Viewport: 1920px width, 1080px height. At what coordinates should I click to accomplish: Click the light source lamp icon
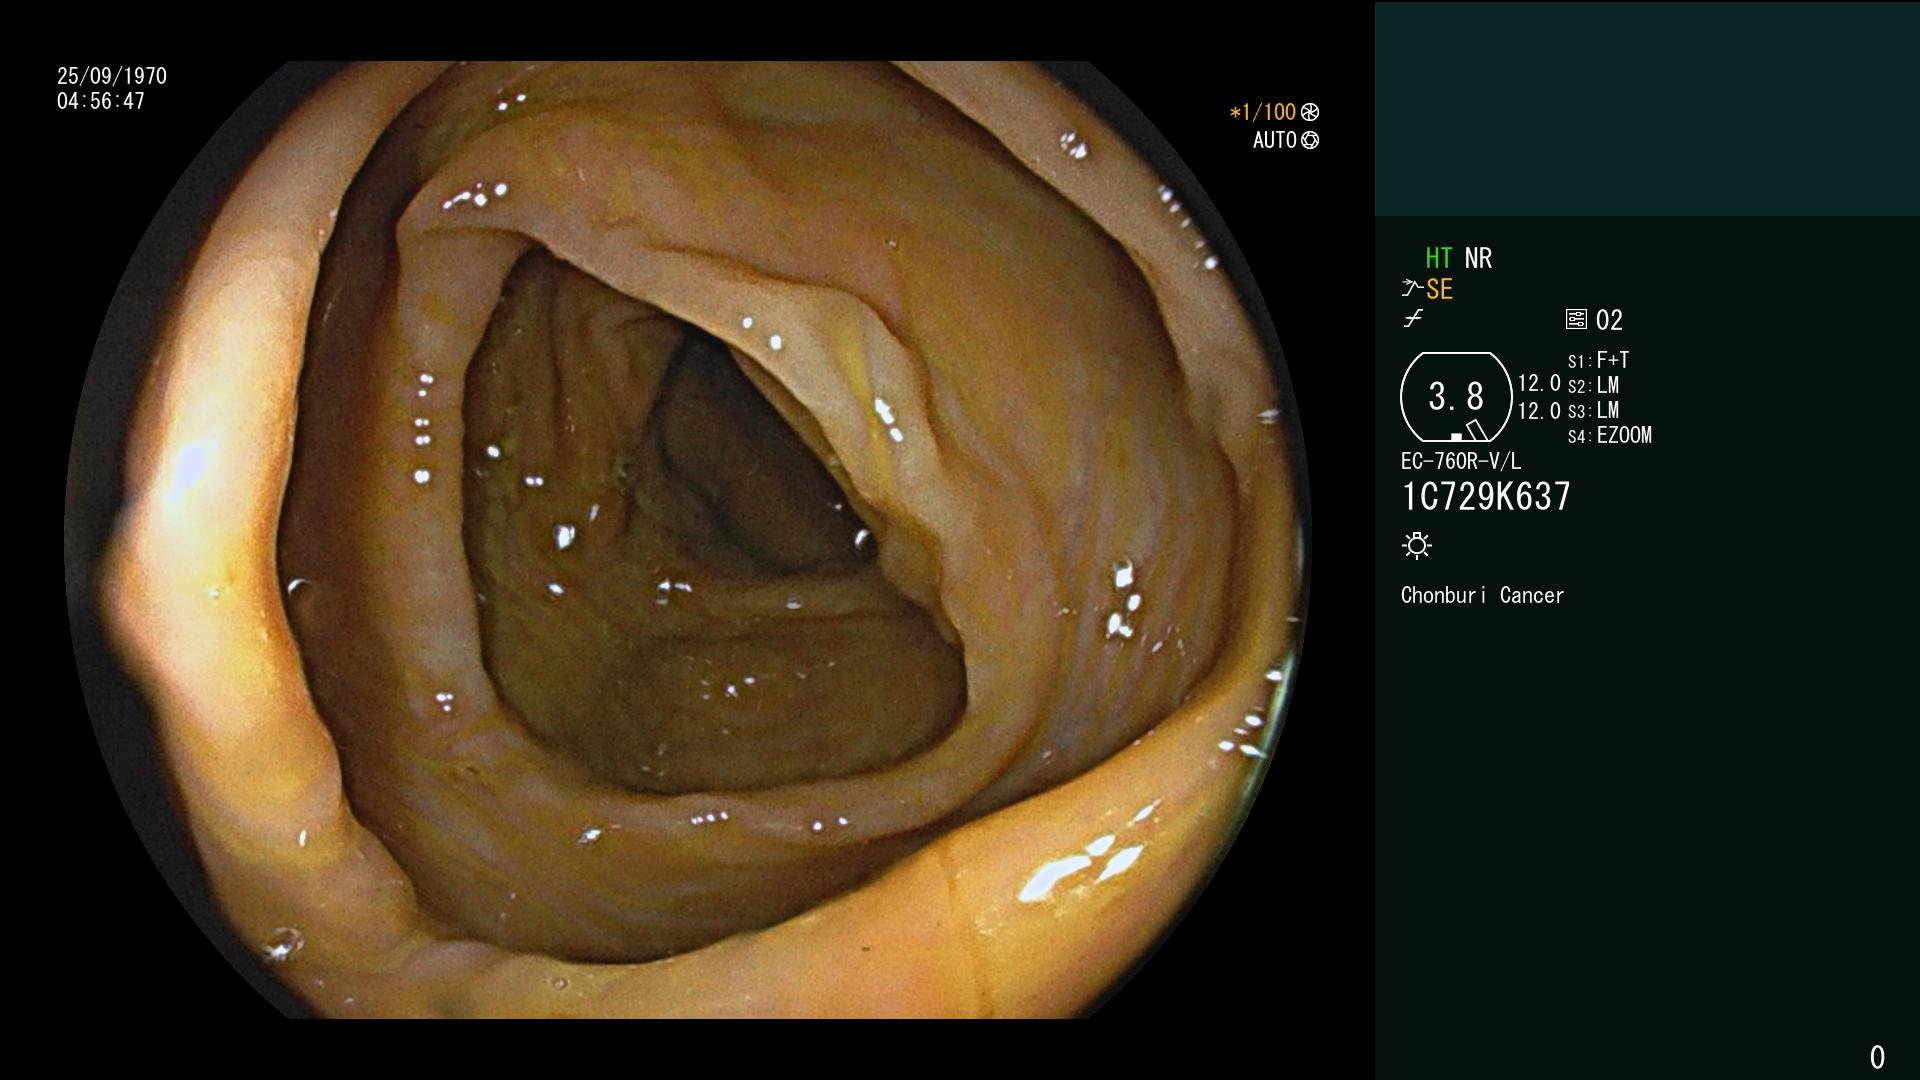coord(1417,545)
